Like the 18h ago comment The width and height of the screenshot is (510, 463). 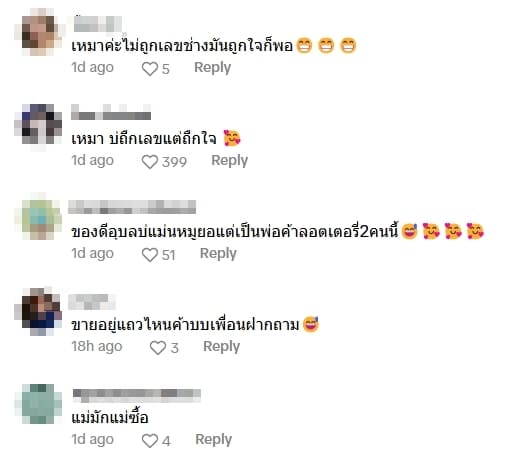(x=158, y=348)
